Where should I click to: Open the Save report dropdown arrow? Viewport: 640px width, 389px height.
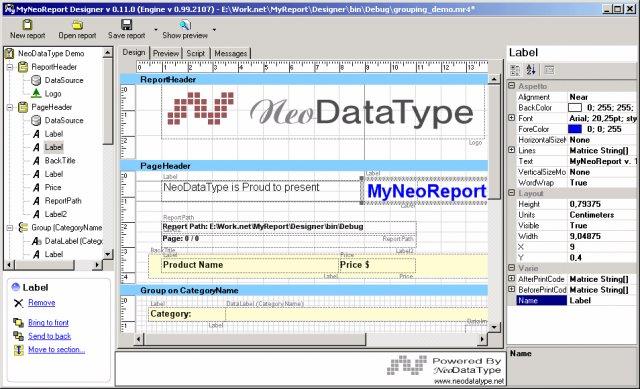(156, 29)
